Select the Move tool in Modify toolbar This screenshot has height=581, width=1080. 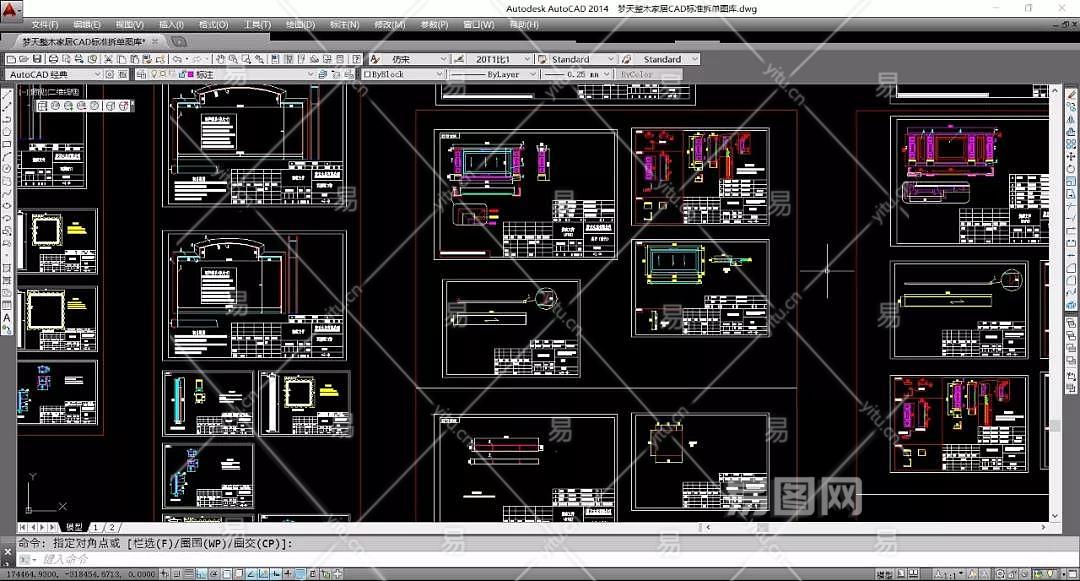1071,156
